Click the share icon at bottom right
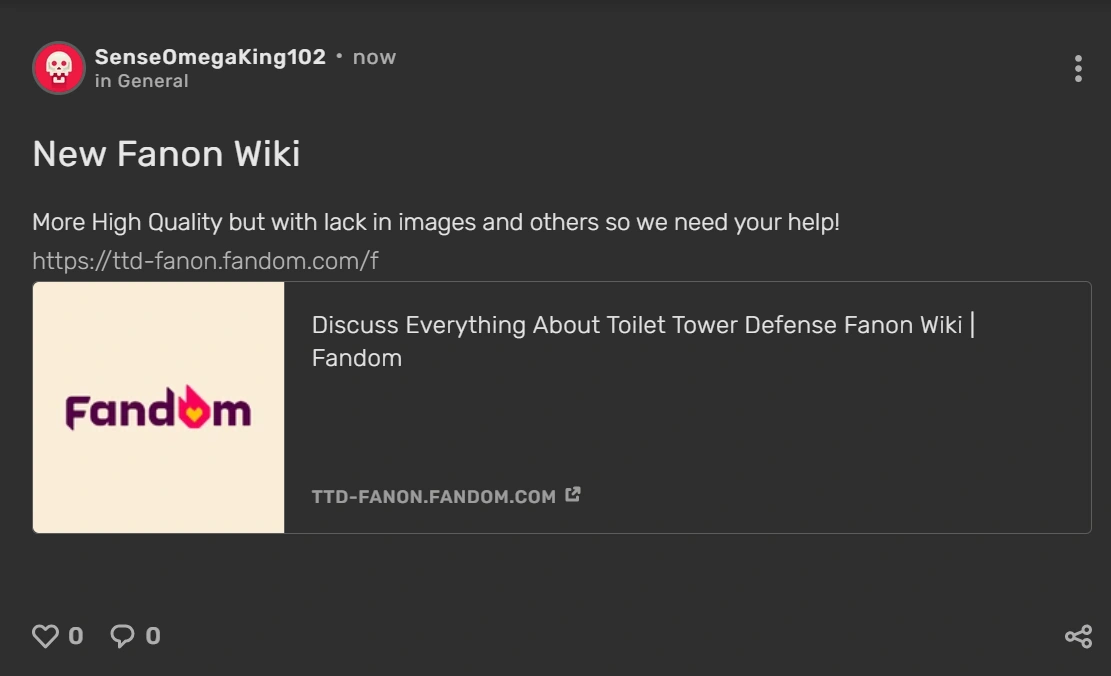Image resolution: width=1111 pixels, height=676 pixels. point(1078,635)
